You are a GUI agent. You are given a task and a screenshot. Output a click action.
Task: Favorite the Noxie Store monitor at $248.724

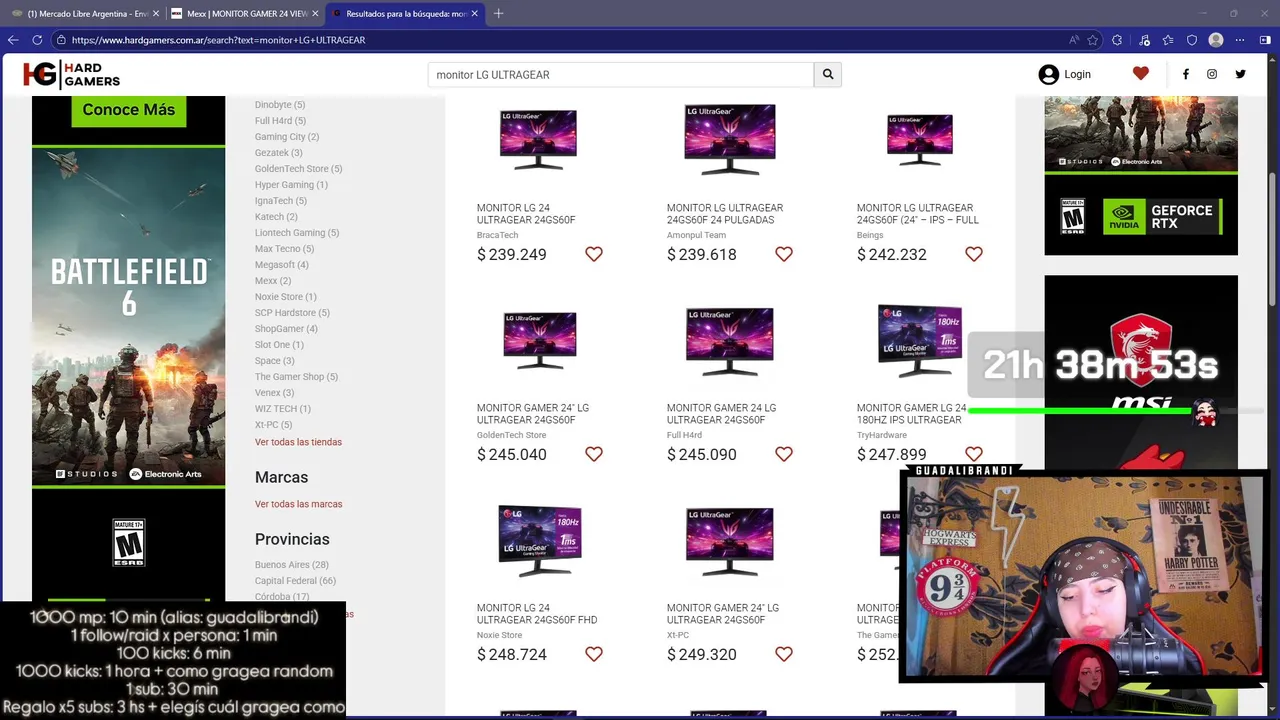(x=594, y=654)
